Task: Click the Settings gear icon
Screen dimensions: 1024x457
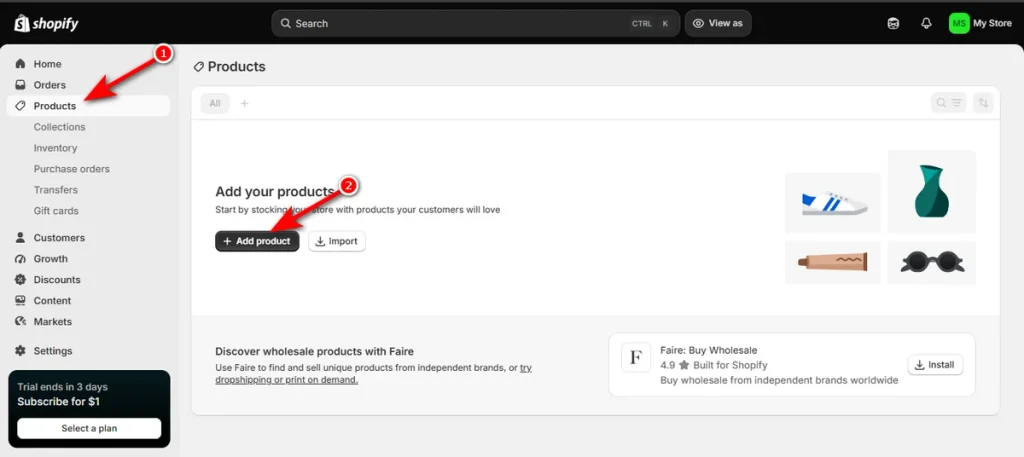Action: pyautogui.click(x=20, y=351)
